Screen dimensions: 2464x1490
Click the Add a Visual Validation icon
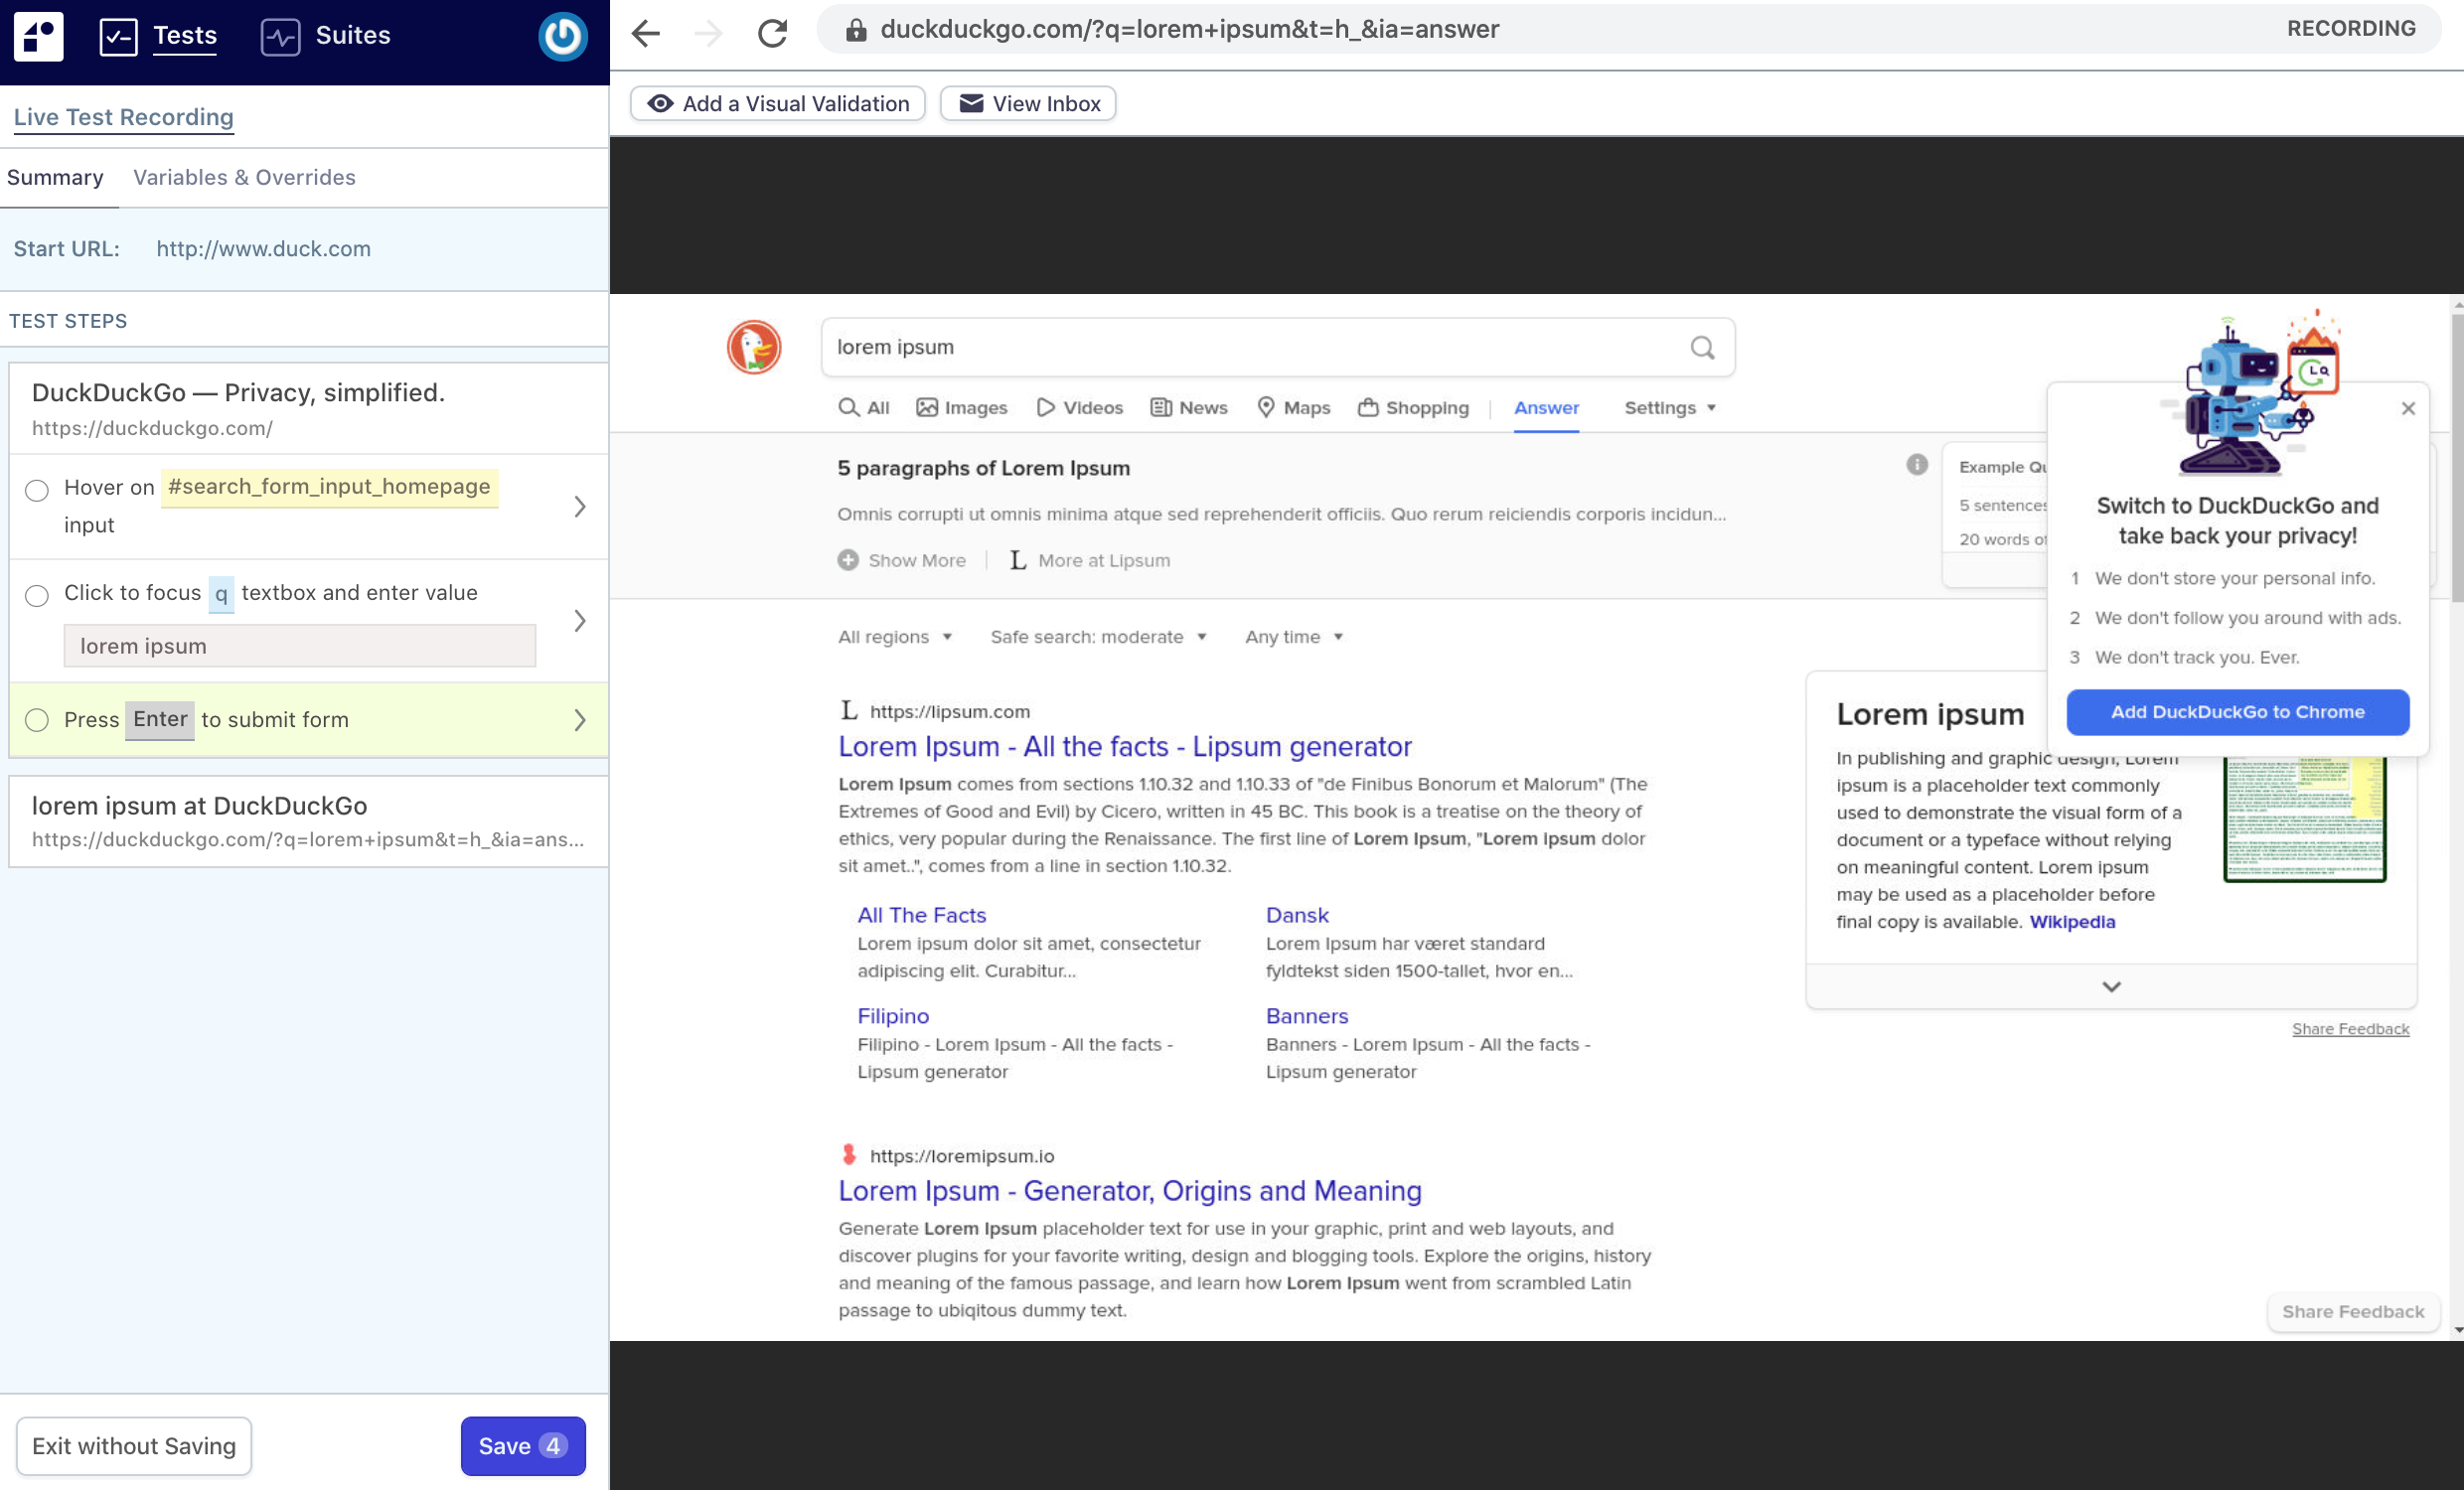point(660,103)
